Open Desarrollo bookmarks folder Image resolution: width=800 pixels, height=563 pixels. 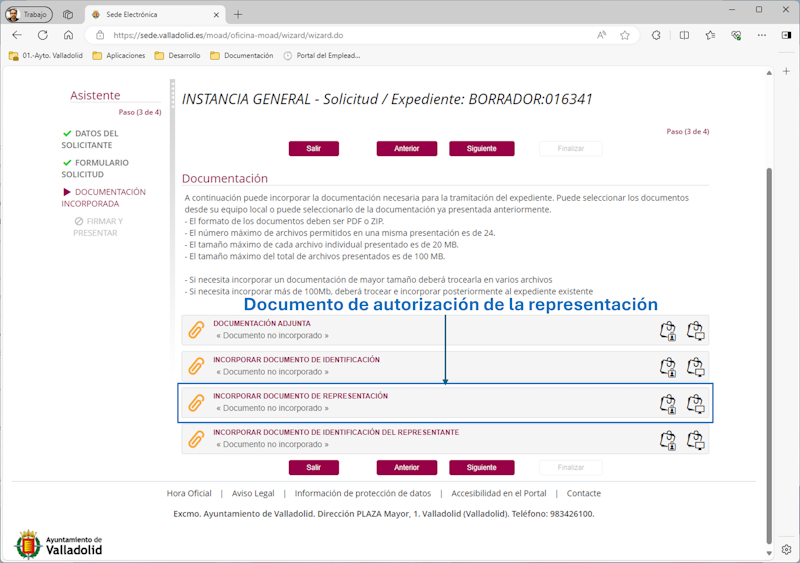[x=178, y=56]
